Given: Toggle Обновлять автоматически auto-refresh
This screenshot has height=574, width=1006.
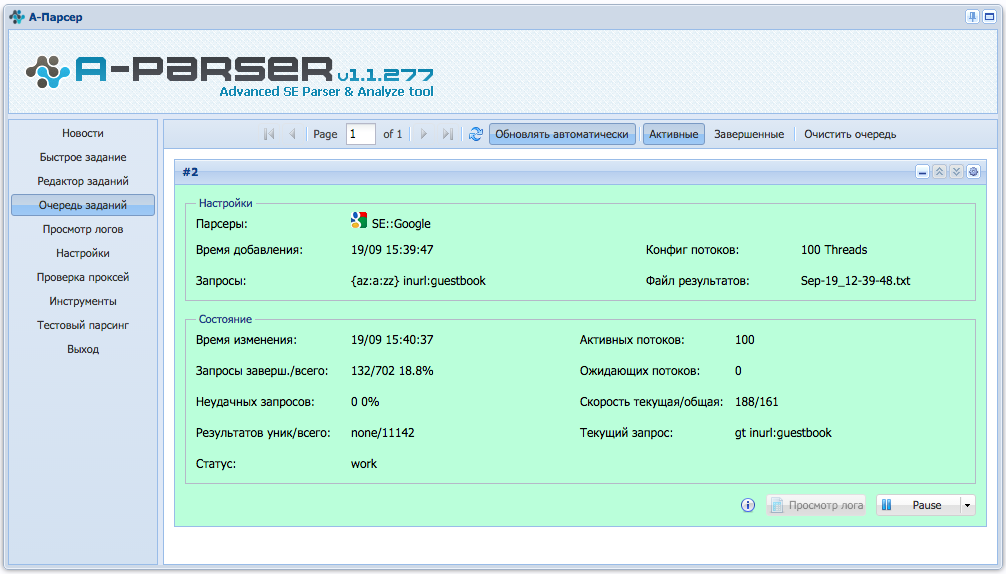Looking at the screenshot, I should 562,134.
